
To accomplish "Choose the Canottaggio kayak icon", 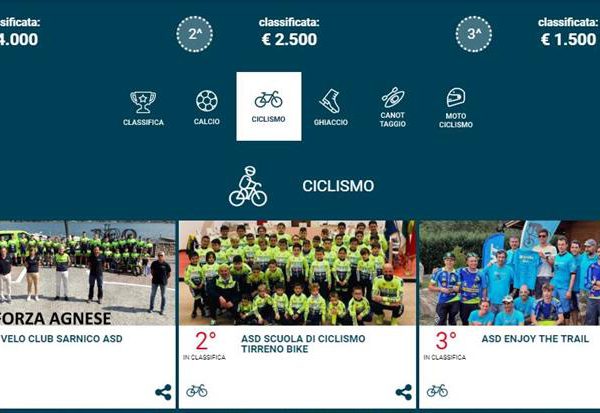I will coord(393,108).
